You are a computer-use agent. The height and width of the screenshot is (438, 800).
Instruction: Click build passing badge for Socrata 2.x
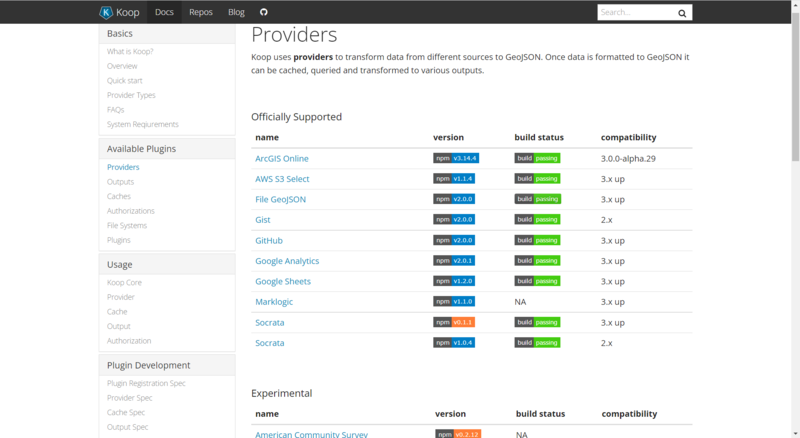coord(537,343)
